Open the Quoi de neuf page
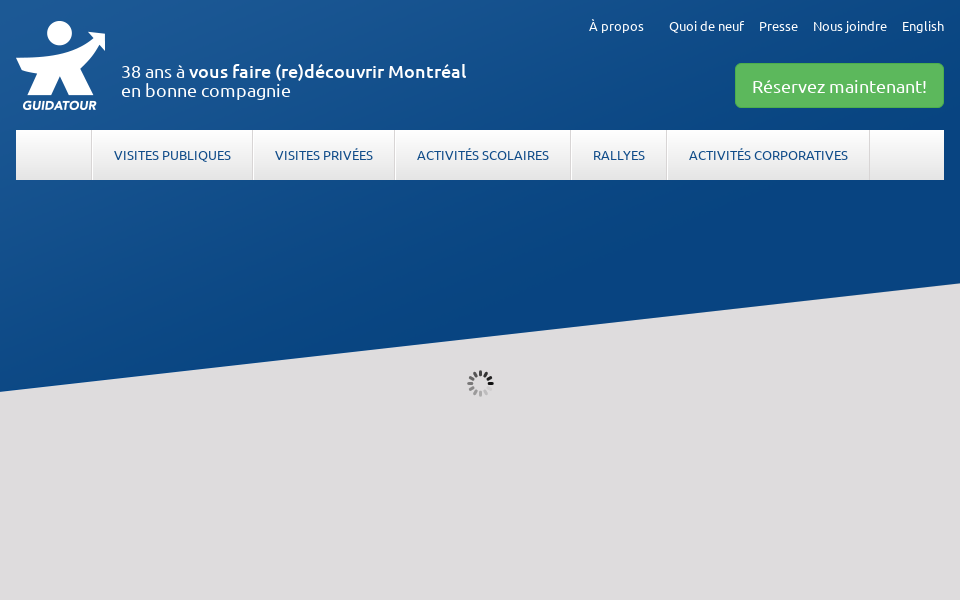This screenshot has width=960, height=600. pos(706,26)
